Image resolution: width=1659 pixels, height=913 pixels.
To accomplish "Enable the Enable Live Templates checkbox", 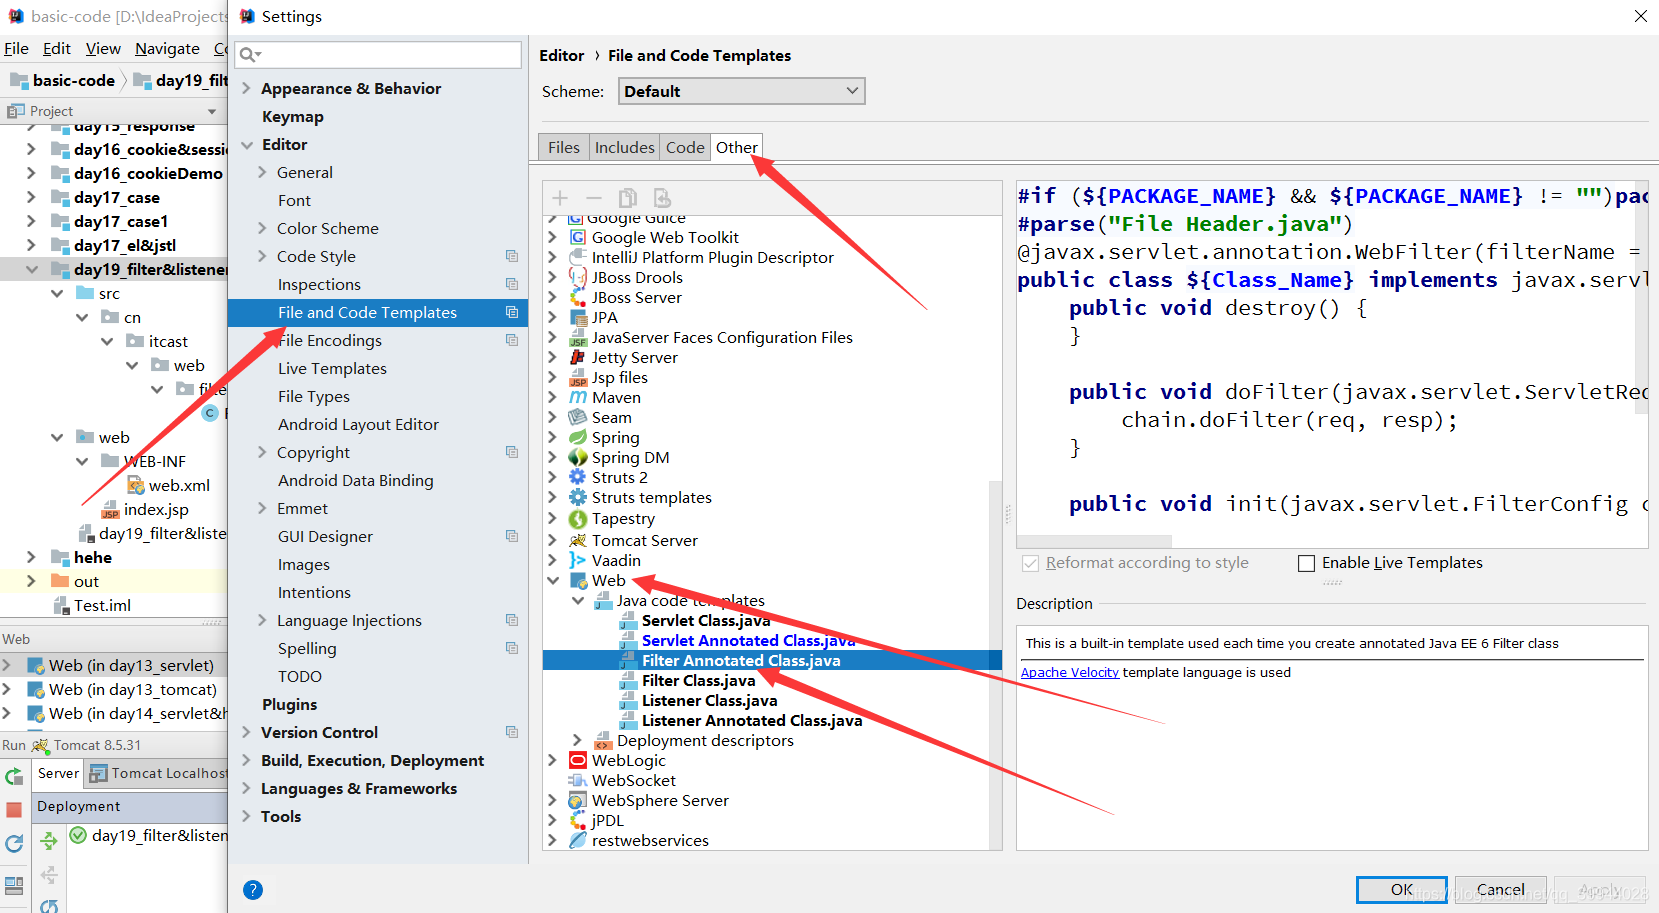I will point(1306,563).
